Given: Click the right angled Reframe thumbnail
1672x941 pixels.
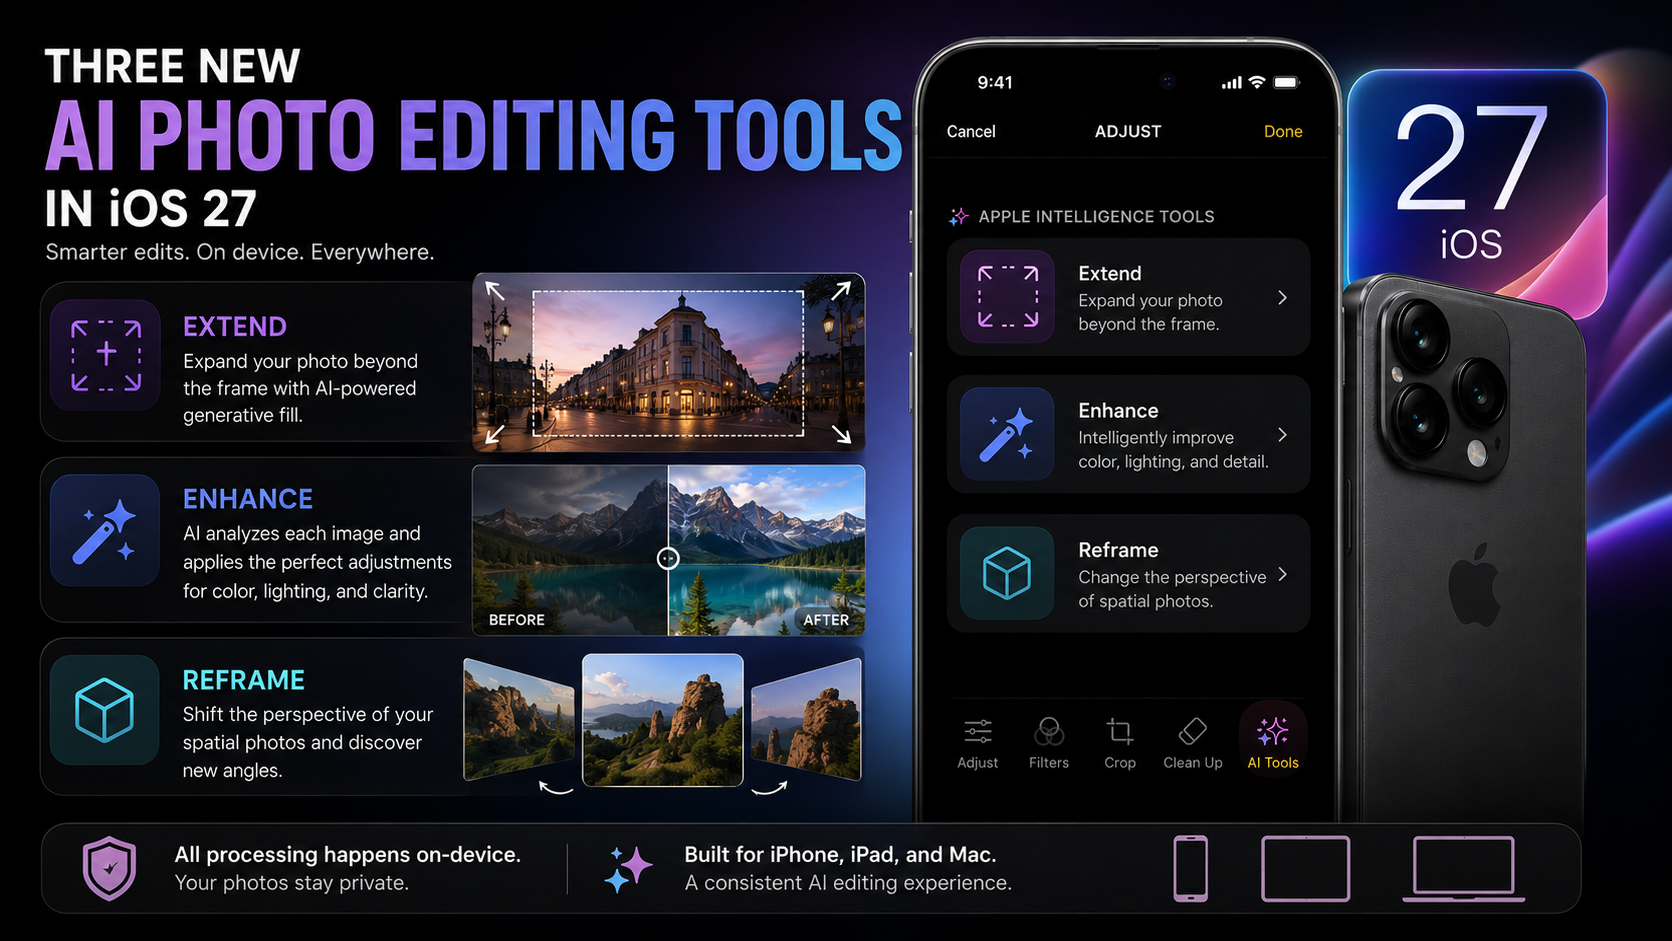Looking at the screenshot, I should point(806,720).
